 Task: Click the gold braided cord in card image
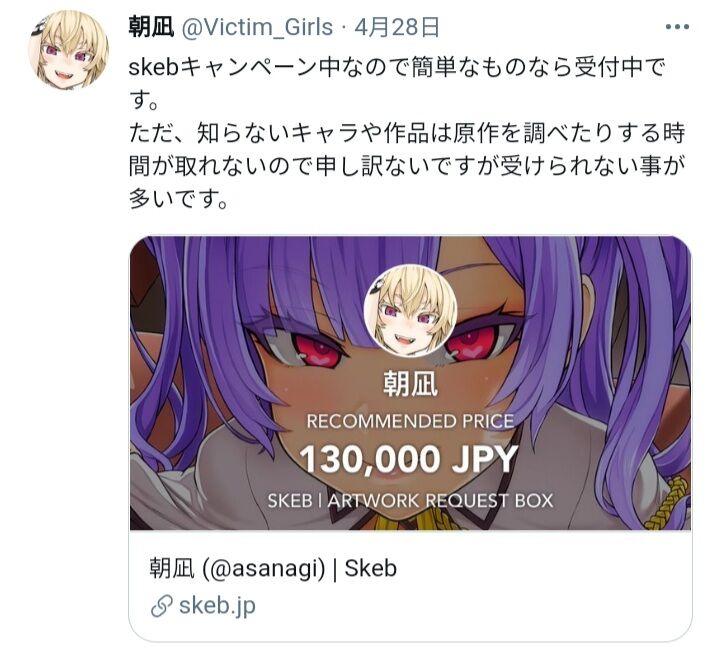(666, 503)
